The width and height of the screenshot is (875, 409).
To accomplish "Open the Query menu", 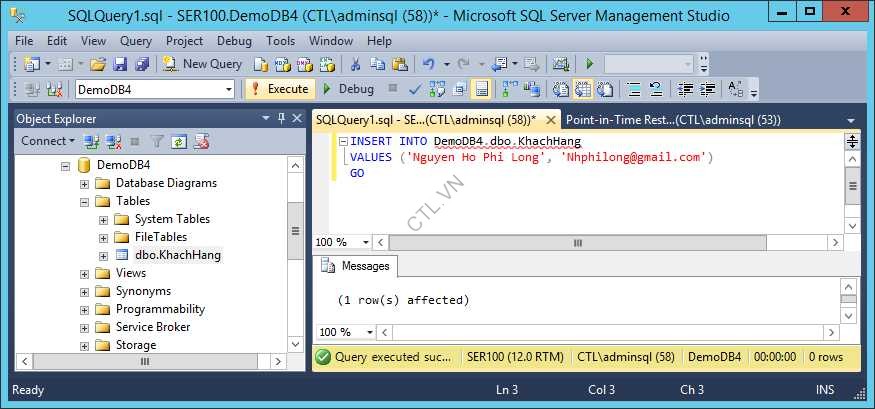I will (x=135, y=41).
